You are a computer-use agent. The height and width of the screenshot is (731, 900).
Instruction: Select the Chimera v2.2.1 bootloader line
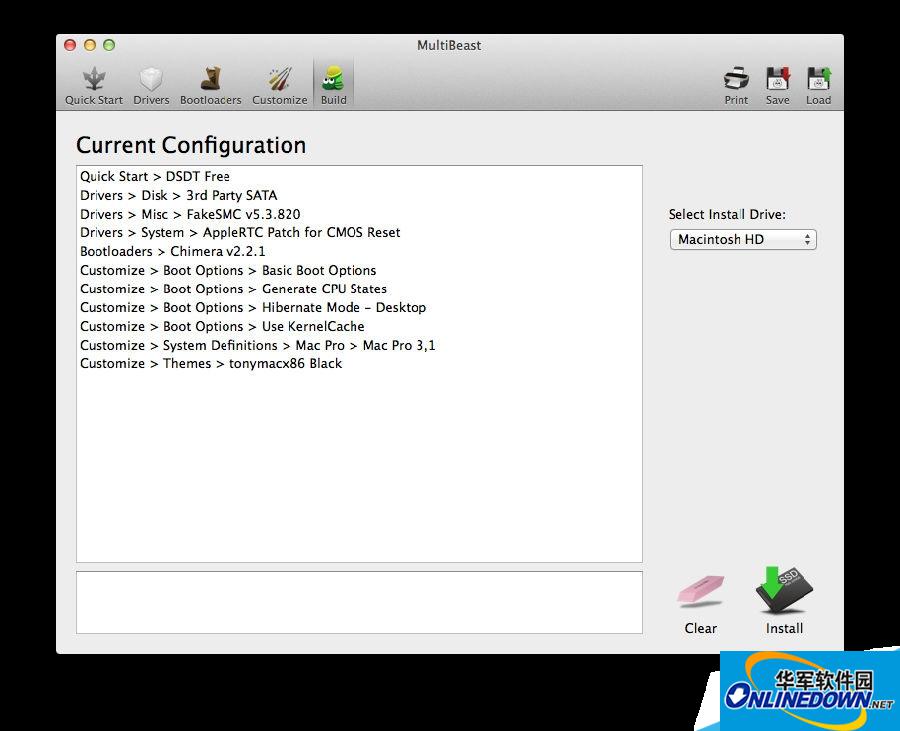point(173,251)
